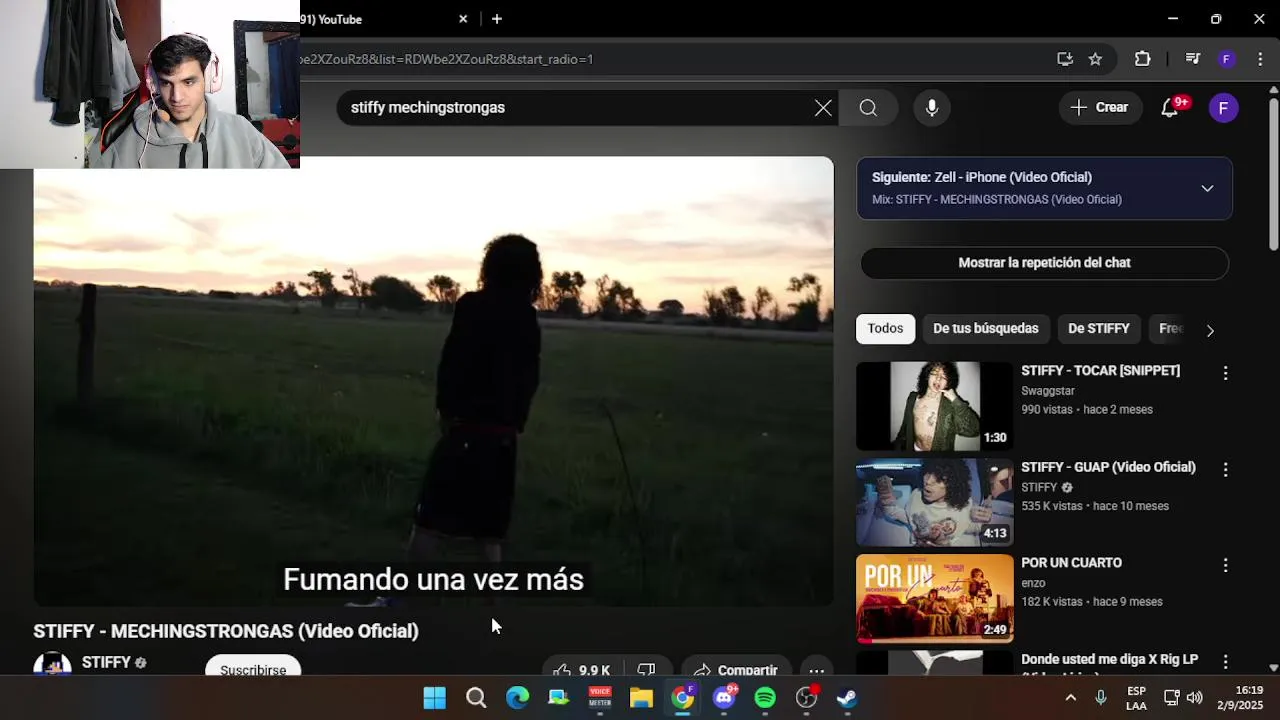Click the install/cast icon in address bar
The height and width of the screenshot is (720, 1280).
pyautogui.click(x=1065, y=59)
